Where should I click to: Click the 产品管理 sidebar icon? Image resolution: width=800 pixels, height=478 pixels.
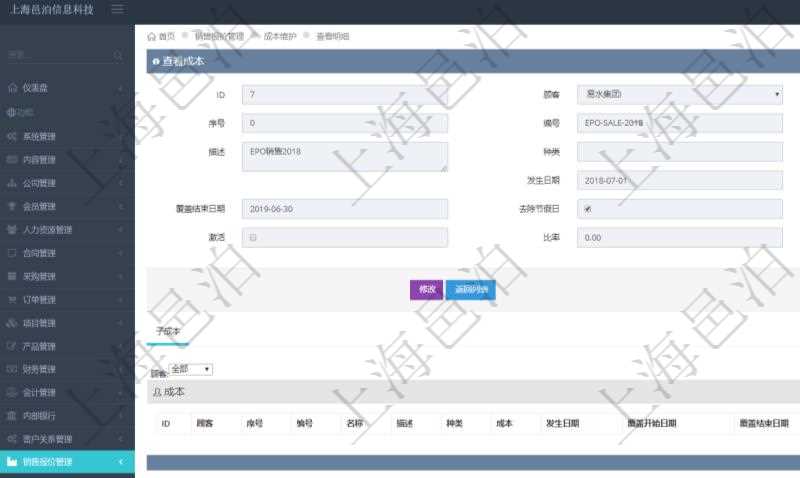pos(12,346)
